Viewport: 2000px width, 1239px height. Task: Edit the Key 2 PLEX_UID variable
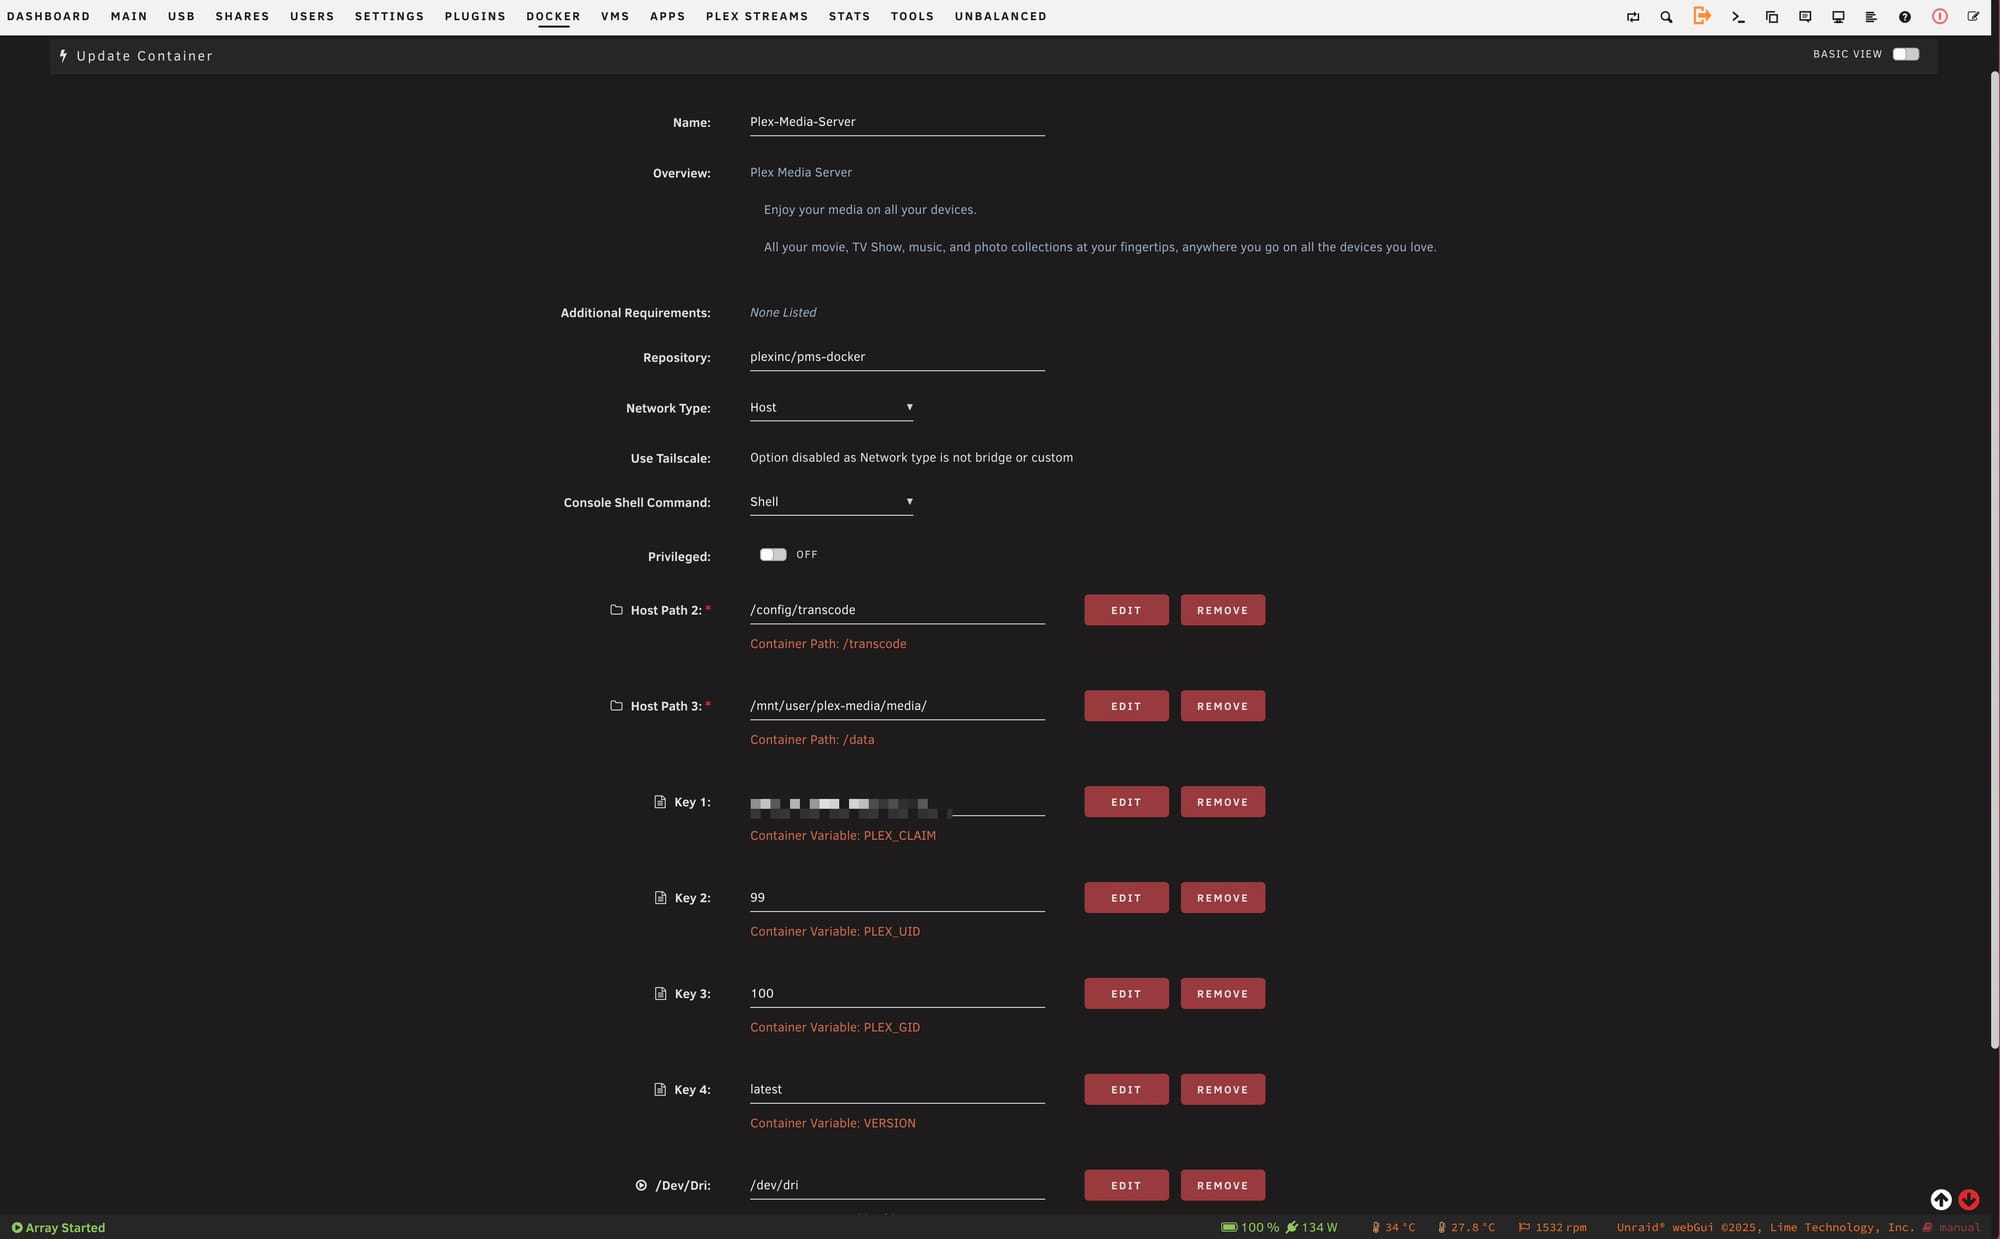pos(1126,898)
